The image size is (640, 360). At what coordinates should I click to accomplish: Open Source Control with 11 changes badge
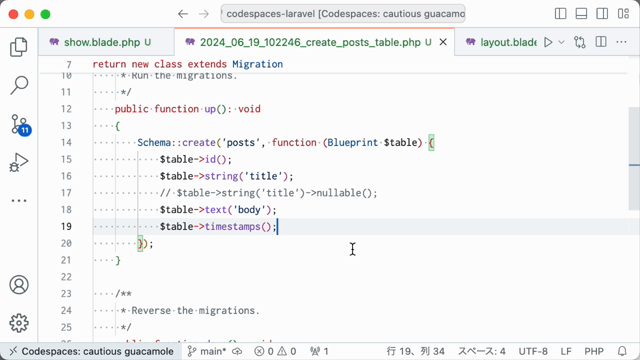pyautogui.click(x=20, y=124)
